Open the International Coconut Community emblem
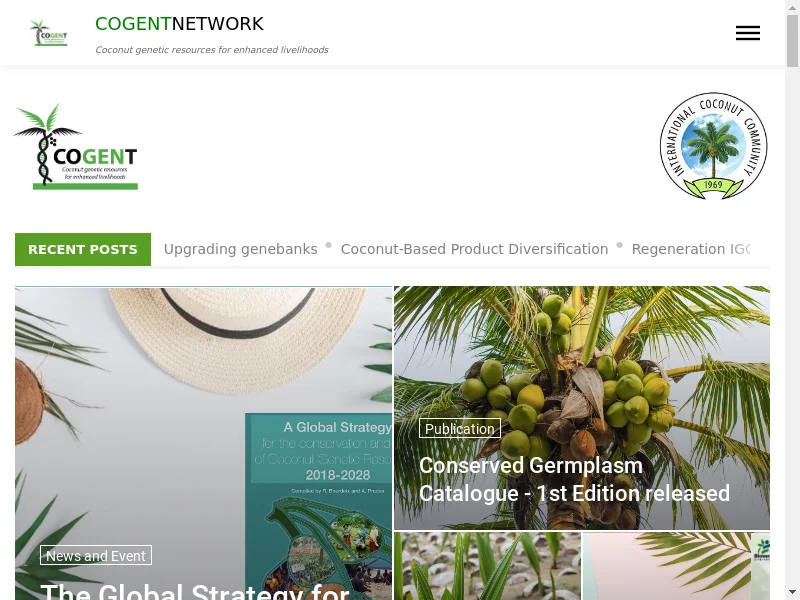800x600 pixels. pyautogui.click(x=713, y=146)
